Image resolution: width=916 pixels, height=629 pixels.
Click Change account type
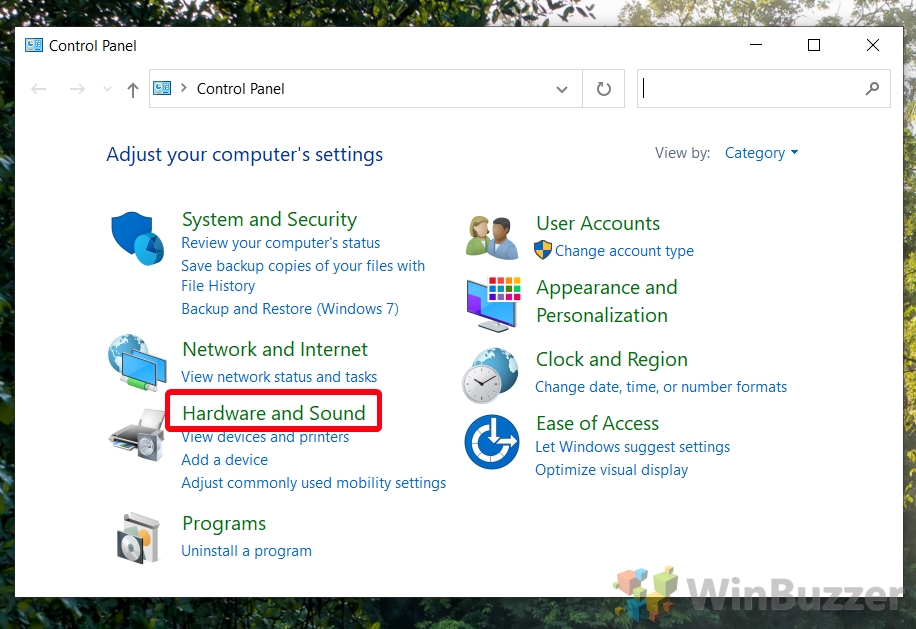click(624, 251)
